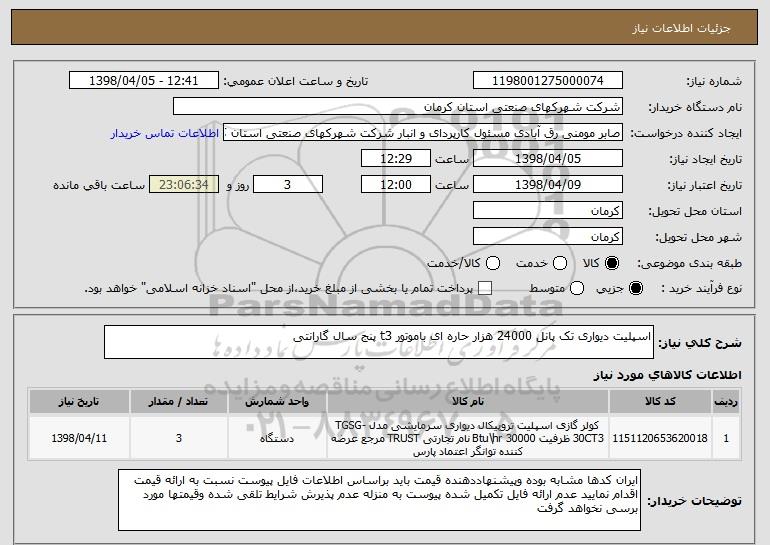770x545 pixels.
Task: Click product code 1151120653620018 cell
Action: tap(660, 438)
